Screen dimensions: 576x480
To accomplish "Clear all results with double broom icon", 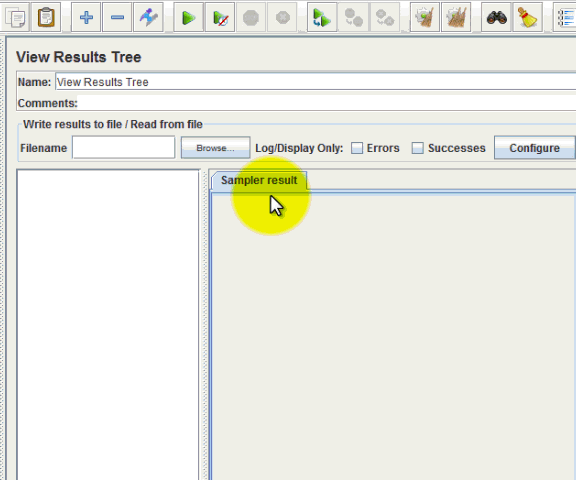I will pyautogui.click(x=456, y=17).
